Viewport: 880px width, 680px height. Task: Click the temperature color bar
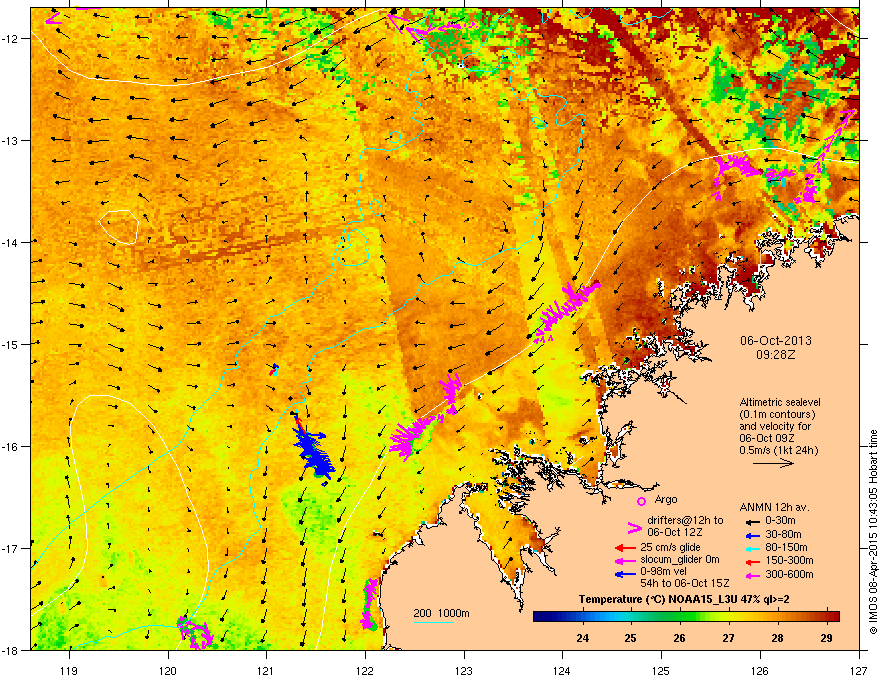click(686, 617)
